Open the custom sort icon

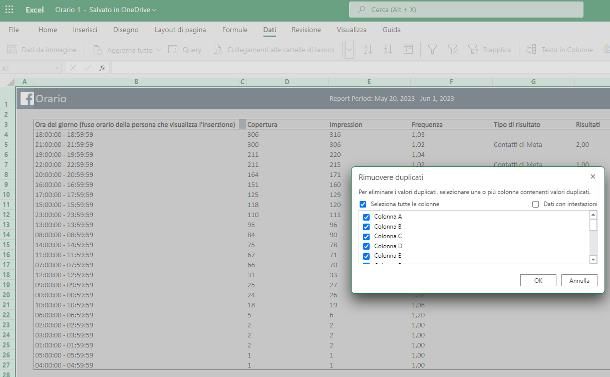coord(408,49)
